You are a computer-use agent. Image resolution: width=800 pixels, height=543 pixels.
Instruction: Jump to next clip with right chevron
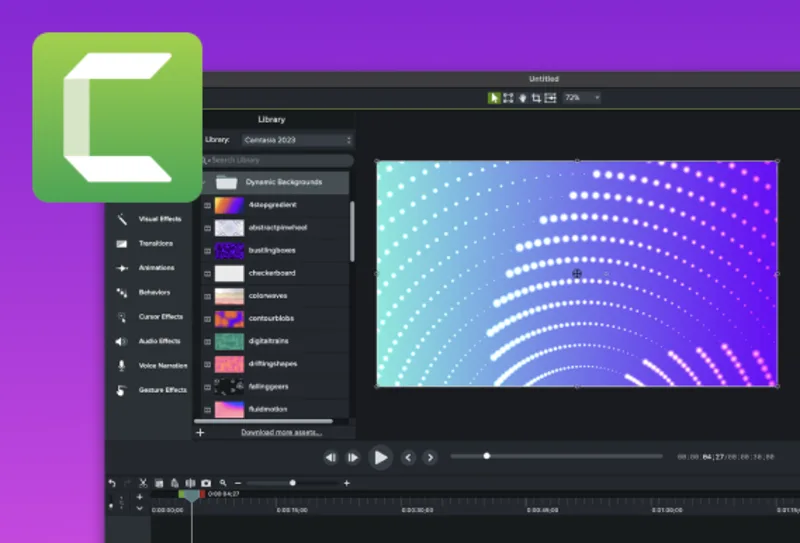coord(430,457)
